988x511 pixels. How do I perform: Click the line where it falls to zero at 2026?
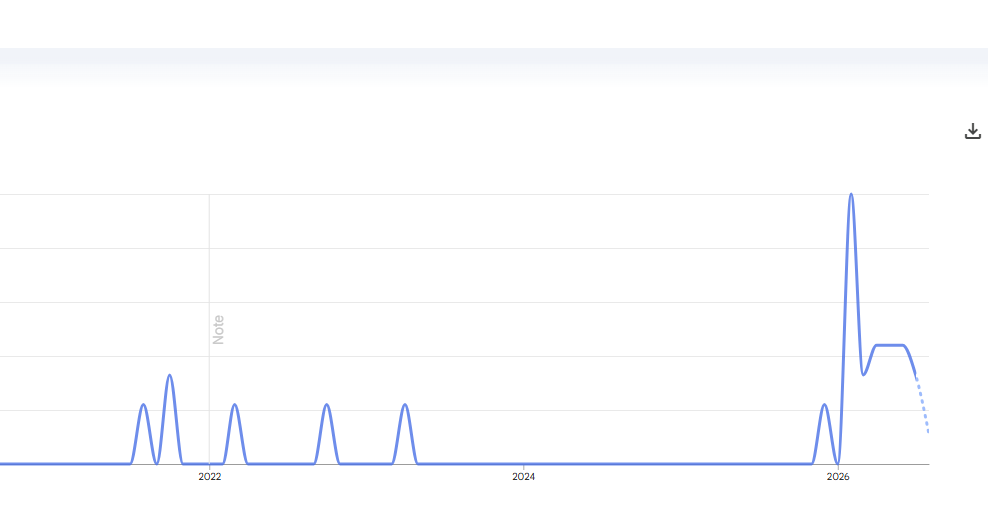(x=838, y=463)
